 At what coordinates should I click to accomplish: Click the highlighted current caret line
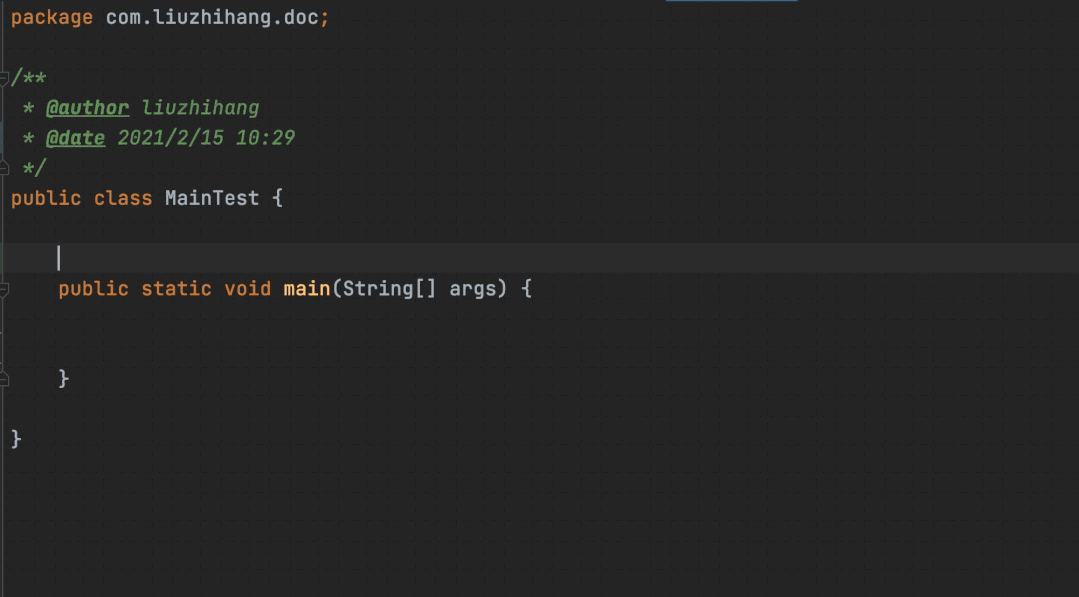pos(540,258)
